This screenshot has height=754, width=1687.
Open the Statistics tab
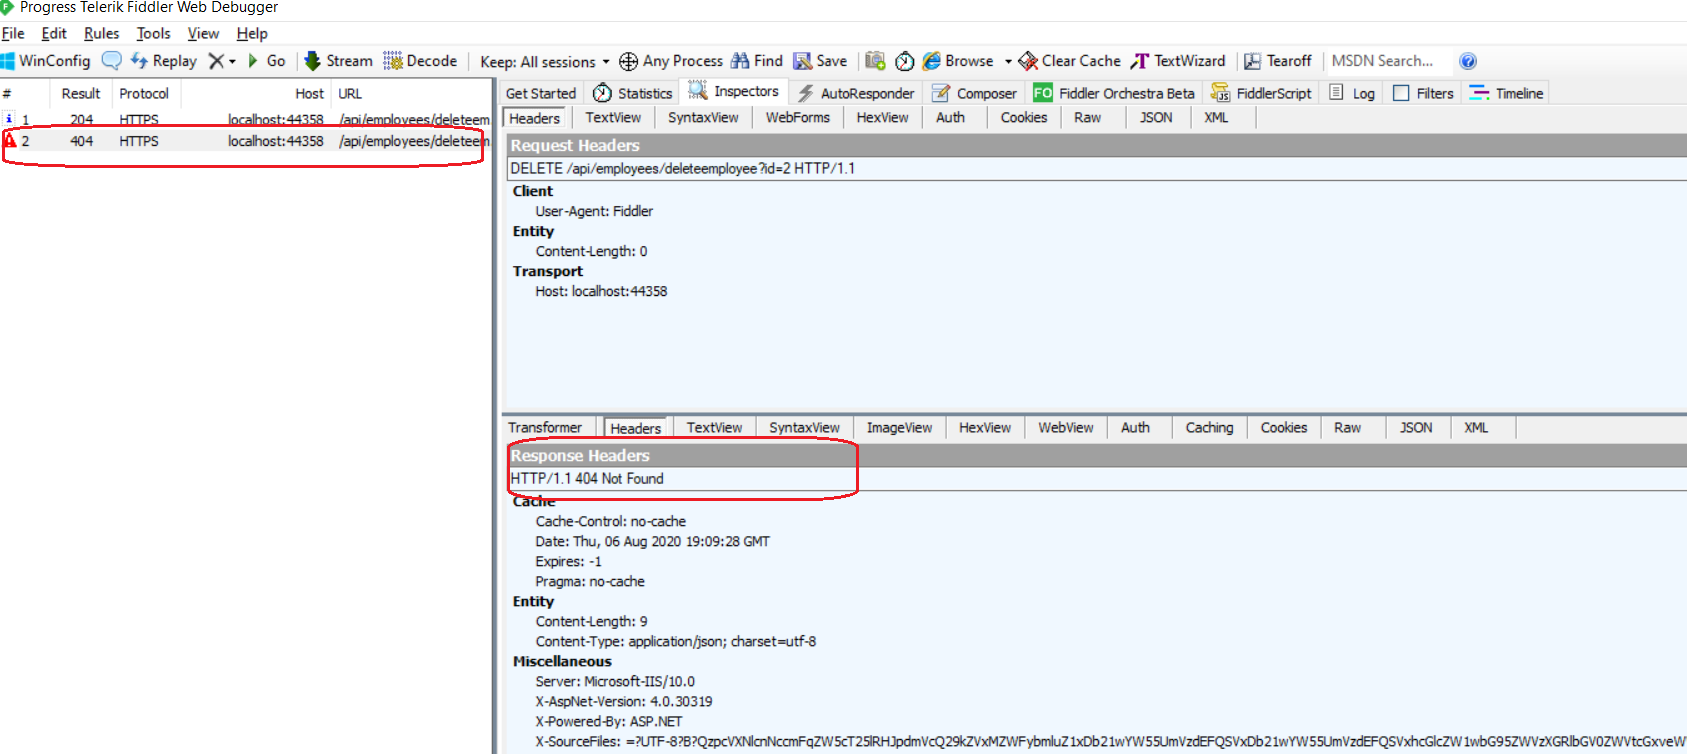[x=633, y=93]
